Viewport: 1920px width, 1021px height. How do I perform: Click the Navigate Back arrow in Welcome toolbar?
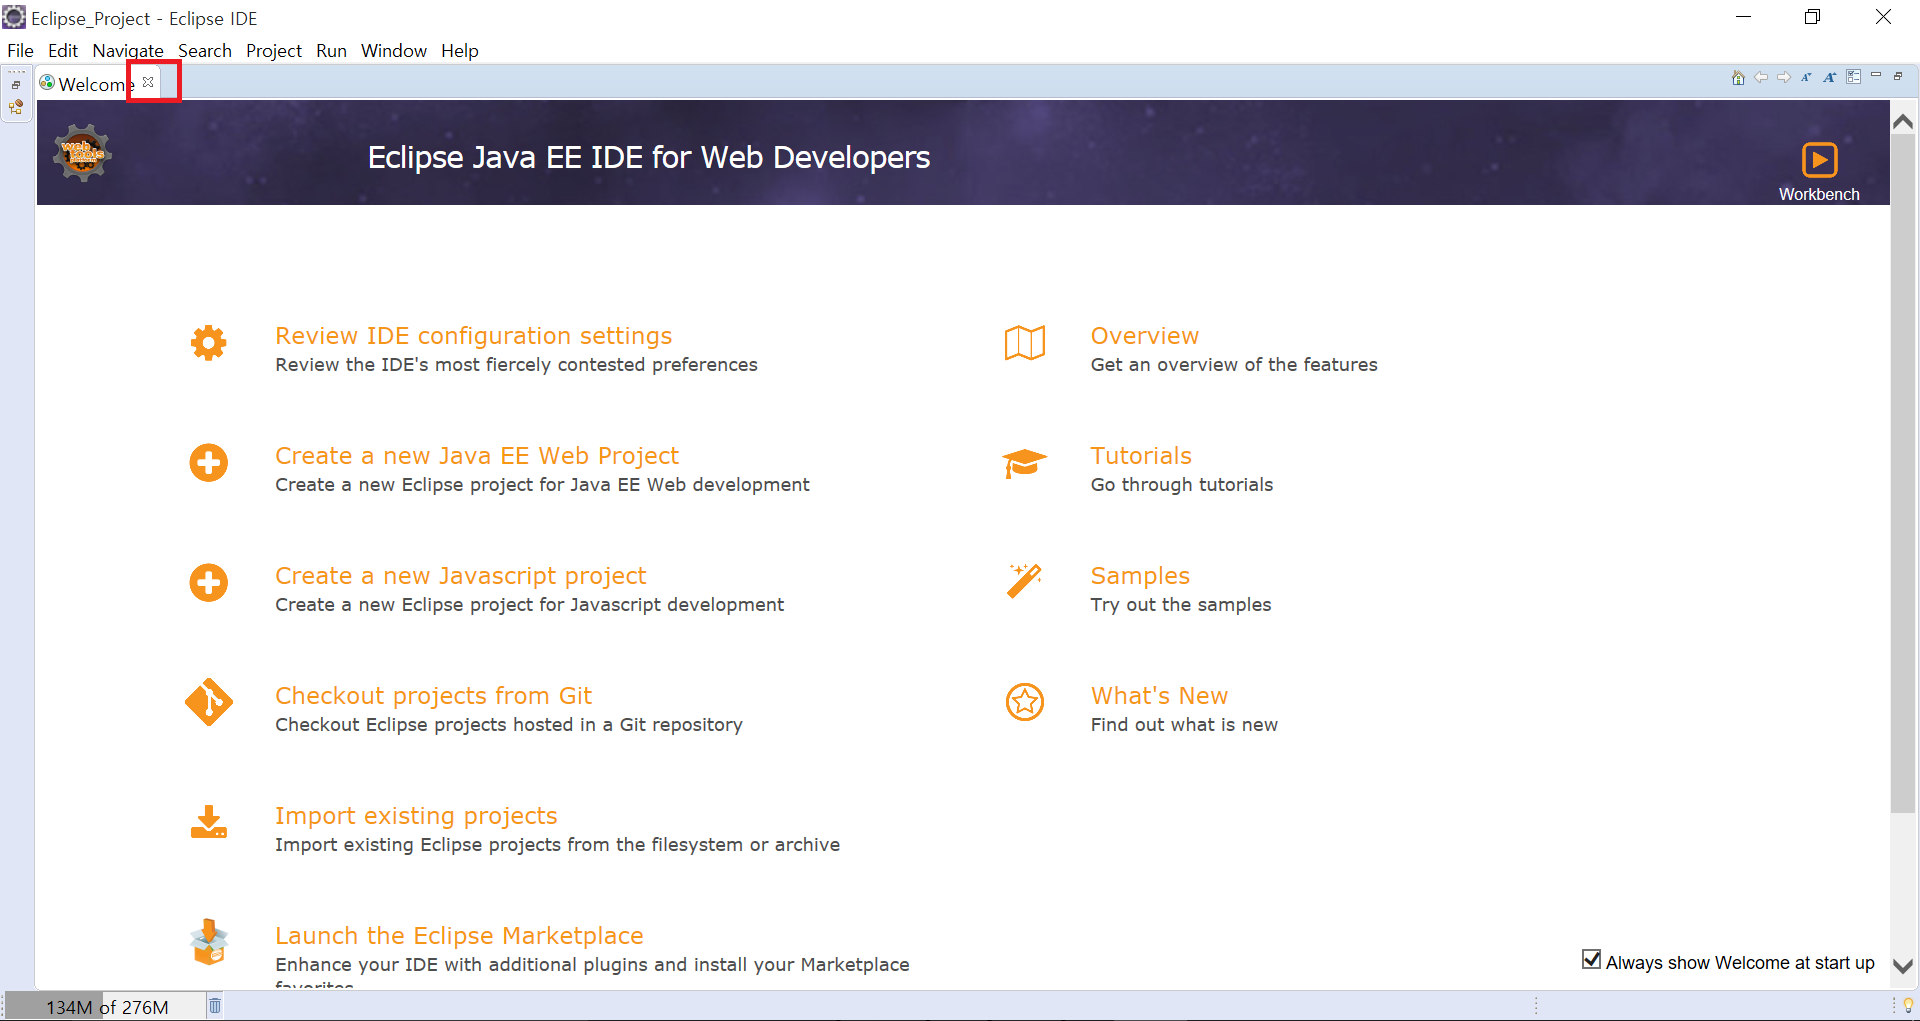pos(1761,77)
